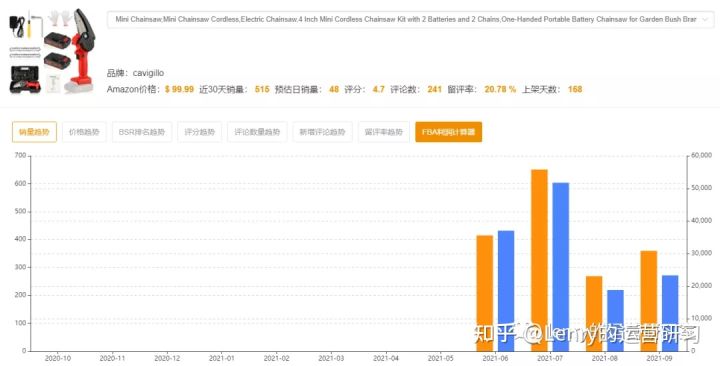Screen dimensions: 720x366
Task: Select the 留评率趋势 tab
Action: [x=384, y=132]
